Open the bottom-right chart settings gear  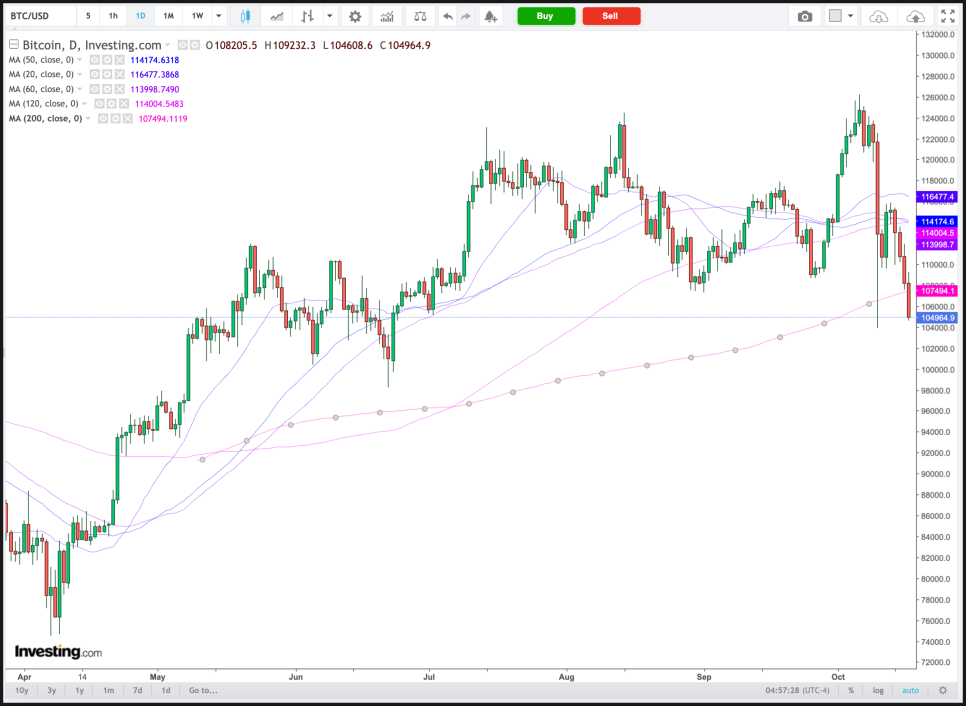tap(943, 690)
